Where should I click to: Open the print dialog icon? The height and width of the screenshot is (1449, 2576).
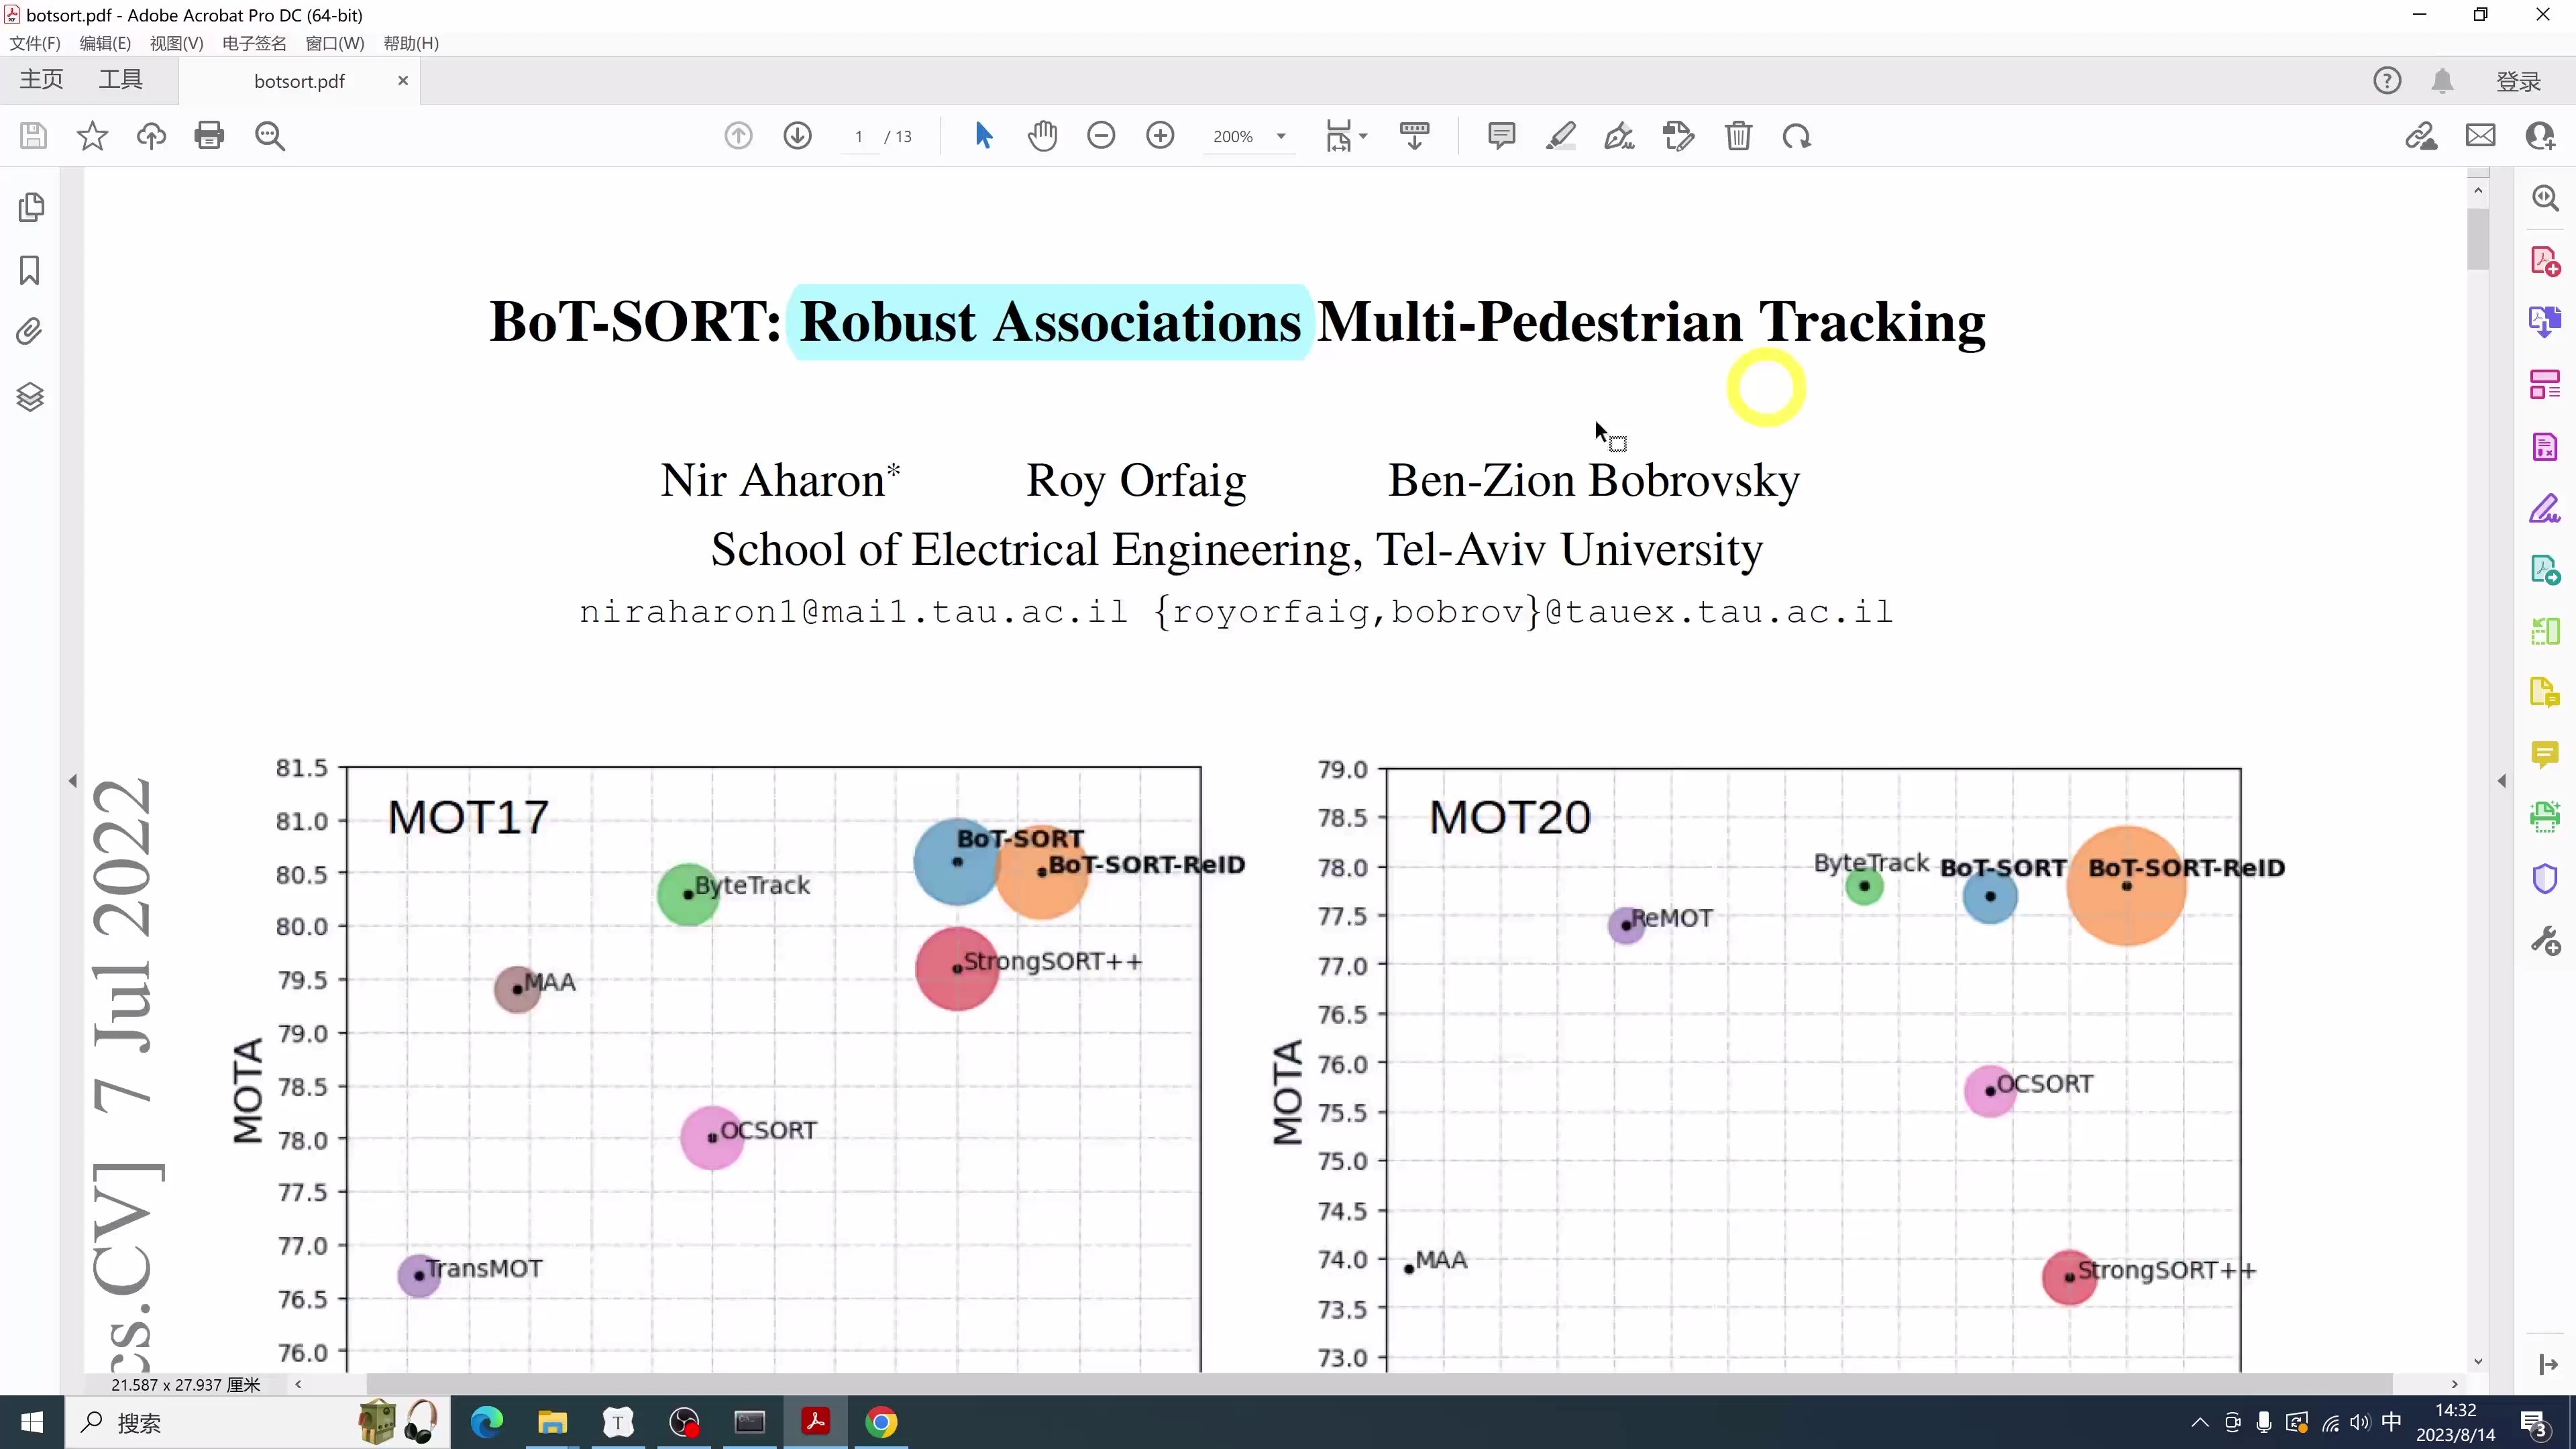coord(209,136)
